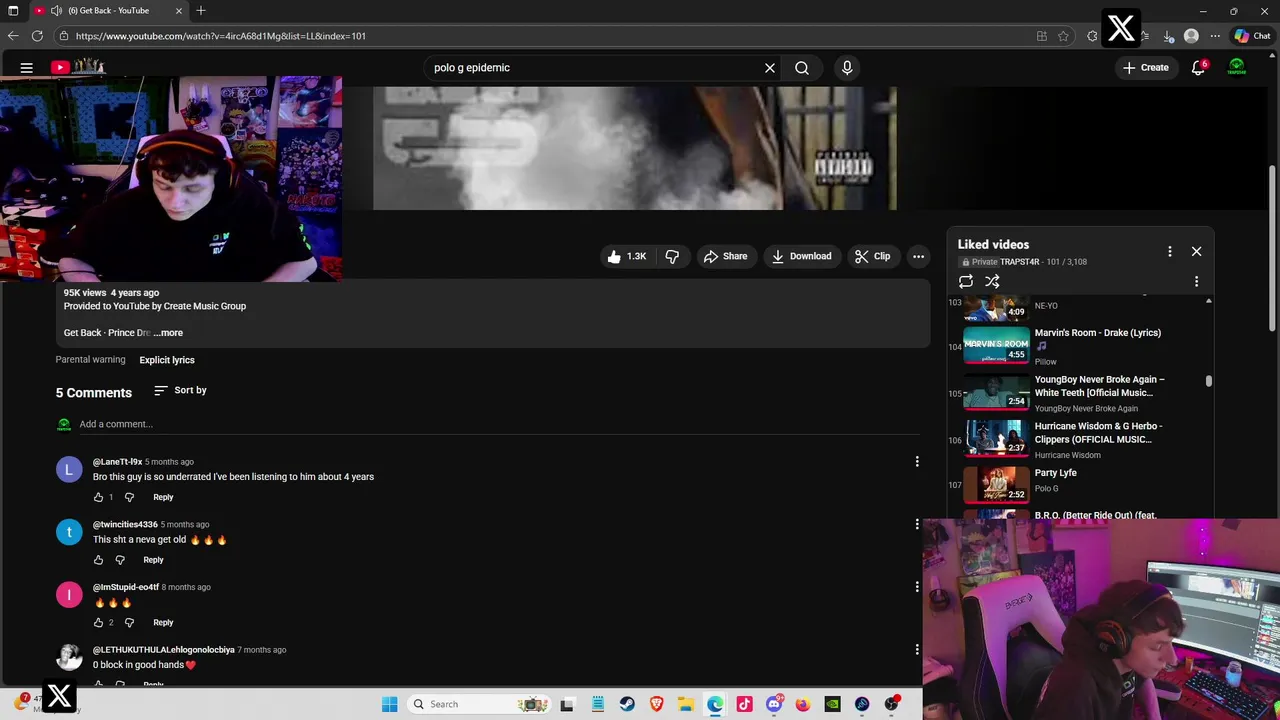
Task: Click the Clip button
Action: (872, 256)
